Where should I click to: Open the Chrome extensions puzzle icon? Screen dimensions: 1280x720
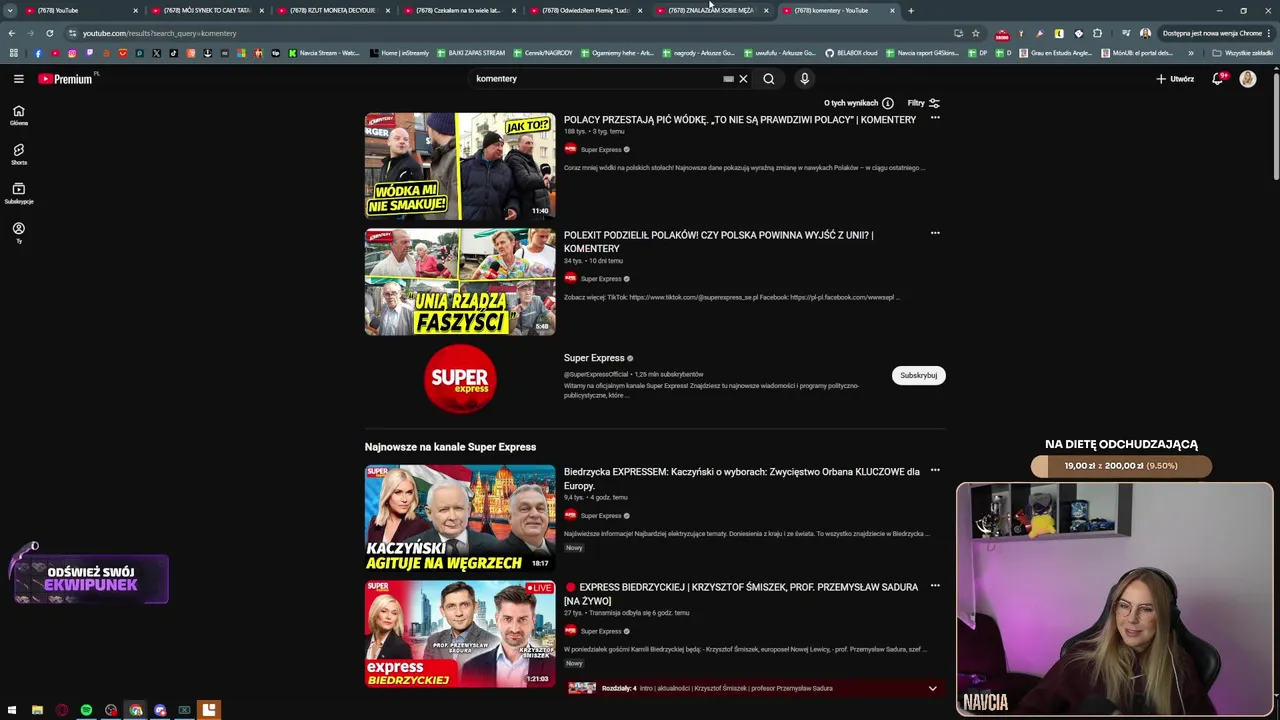(x=1097, y=33)
